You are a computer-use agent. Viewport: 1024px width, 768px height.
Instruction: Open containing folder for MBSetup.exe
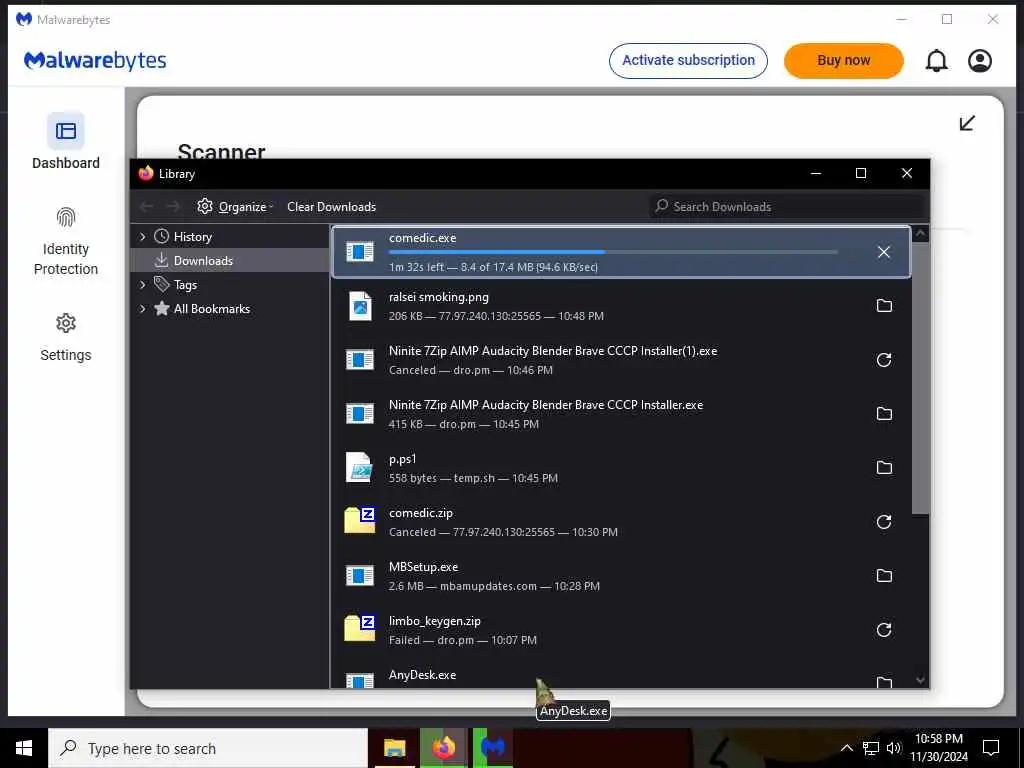click(x=884, y=575)
